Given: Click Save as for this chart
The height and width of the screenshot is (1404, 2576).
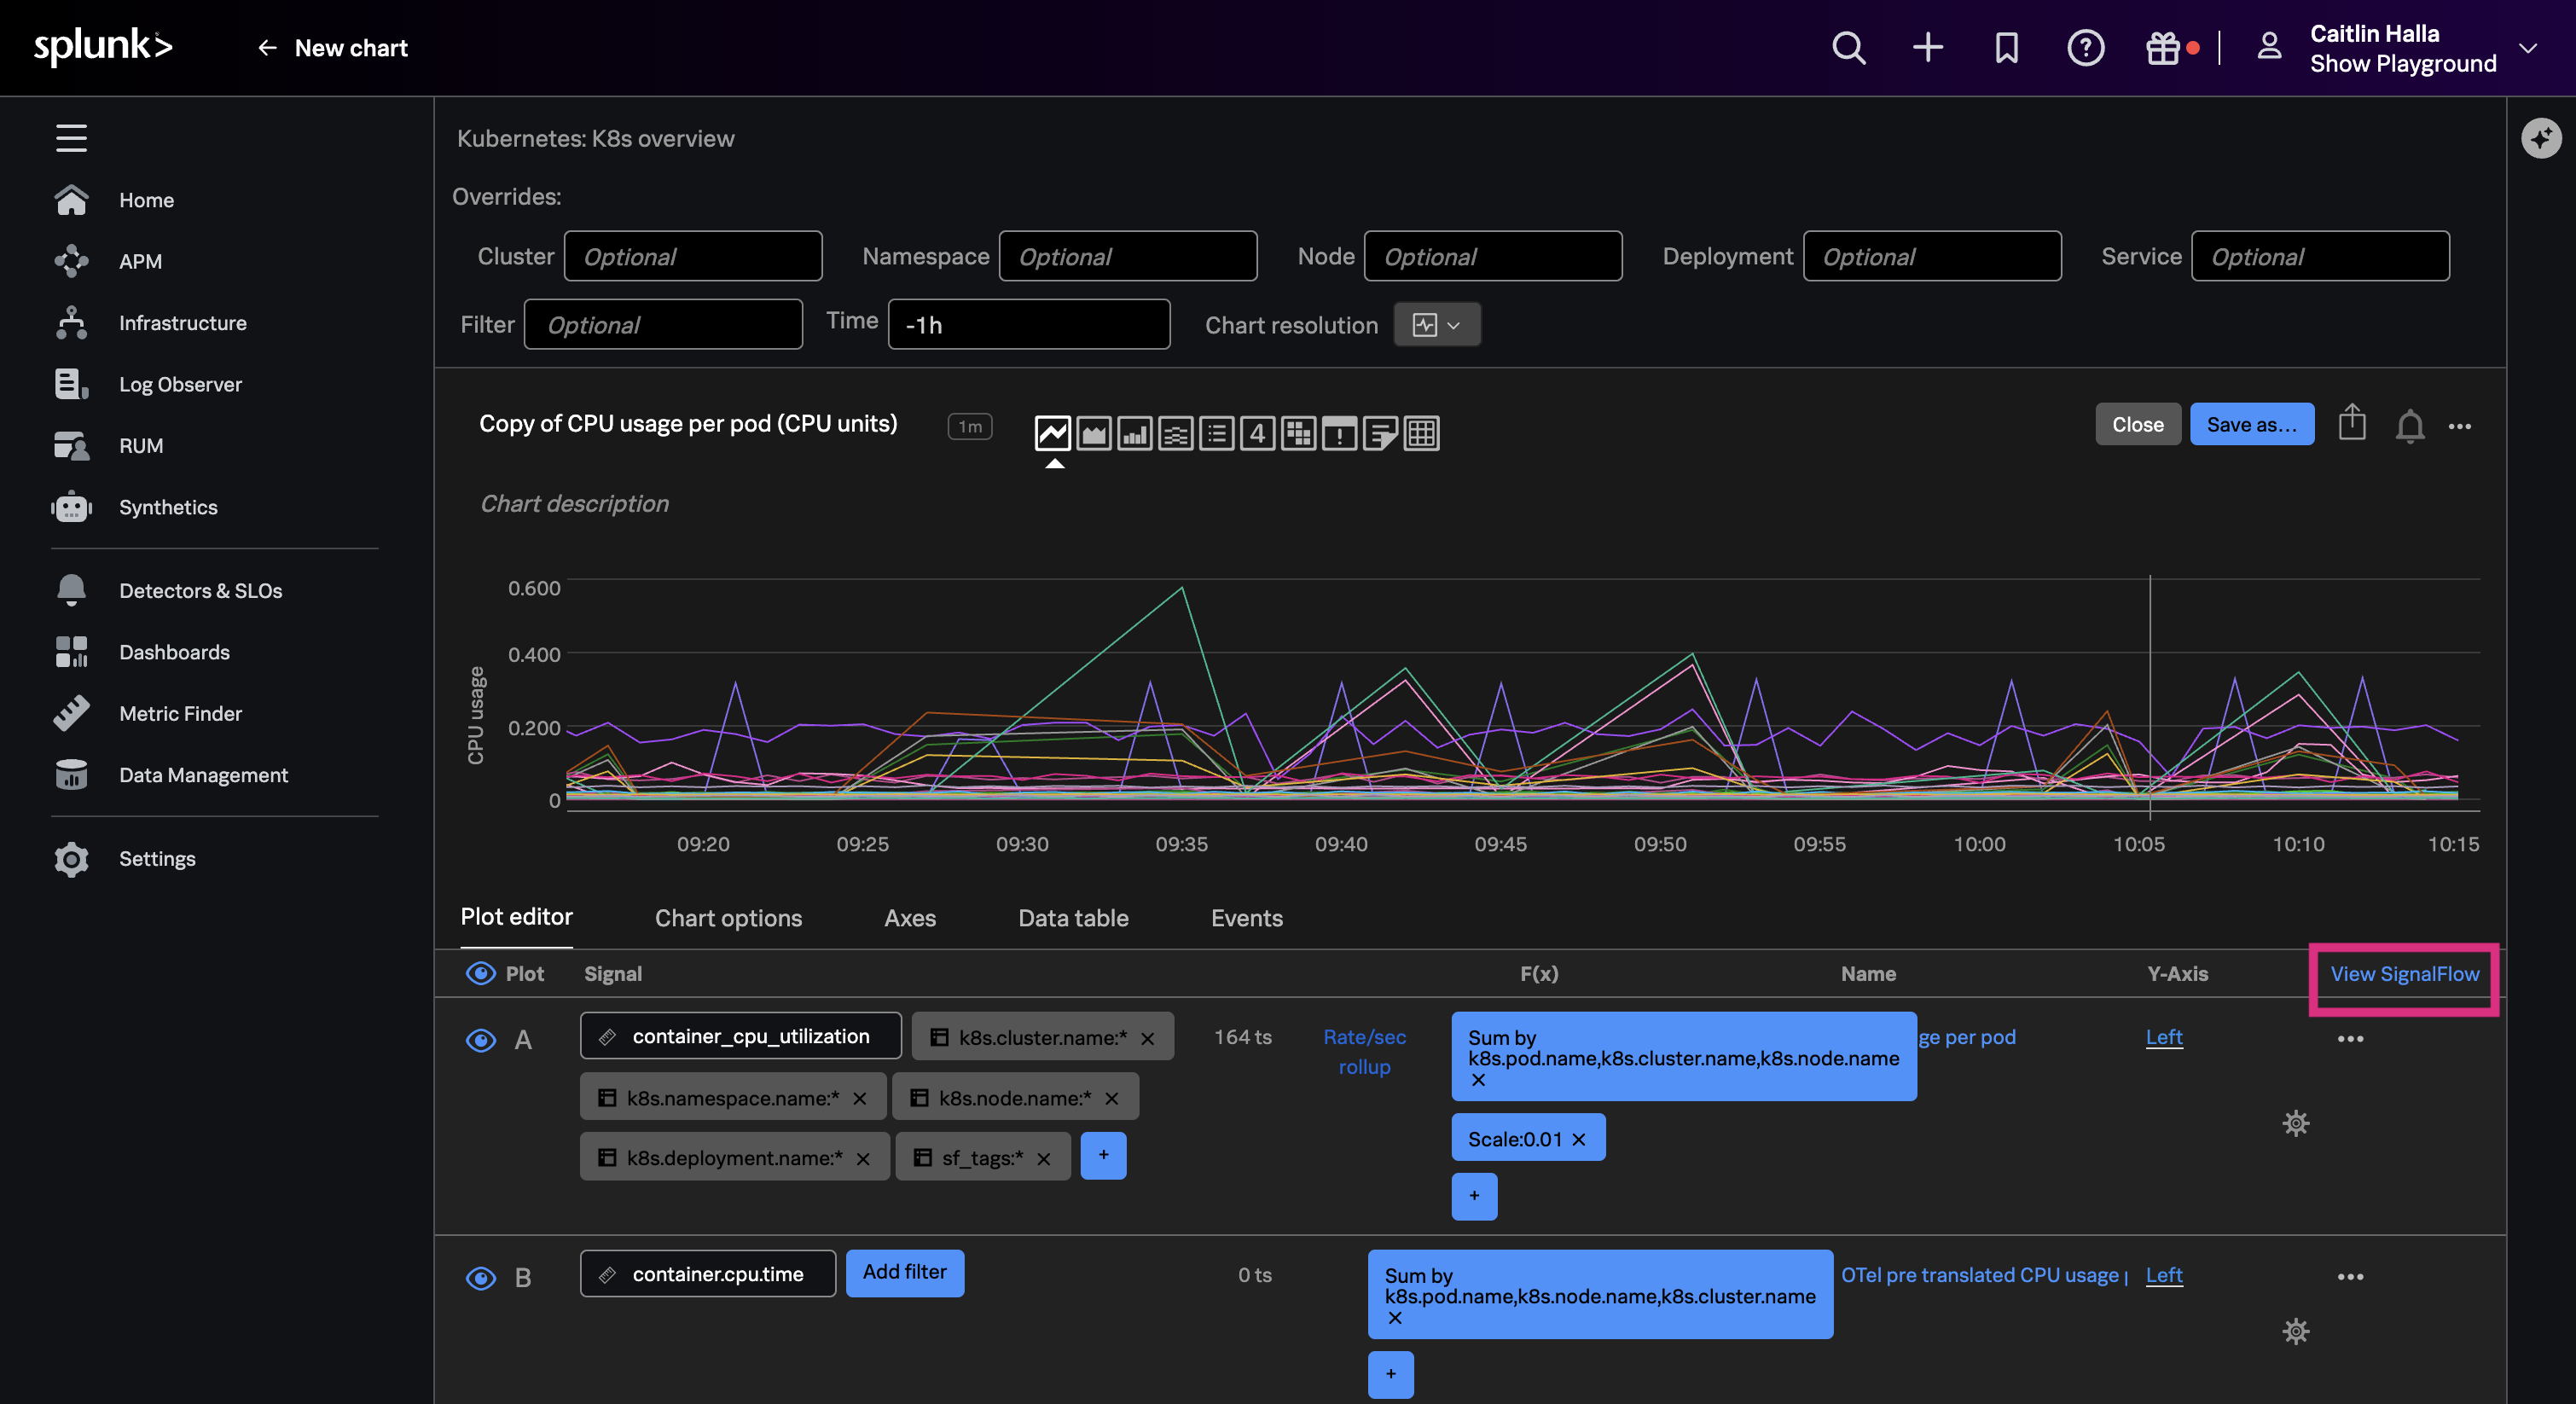Looking at the screenshot, I should click(x=2252, y=424).
